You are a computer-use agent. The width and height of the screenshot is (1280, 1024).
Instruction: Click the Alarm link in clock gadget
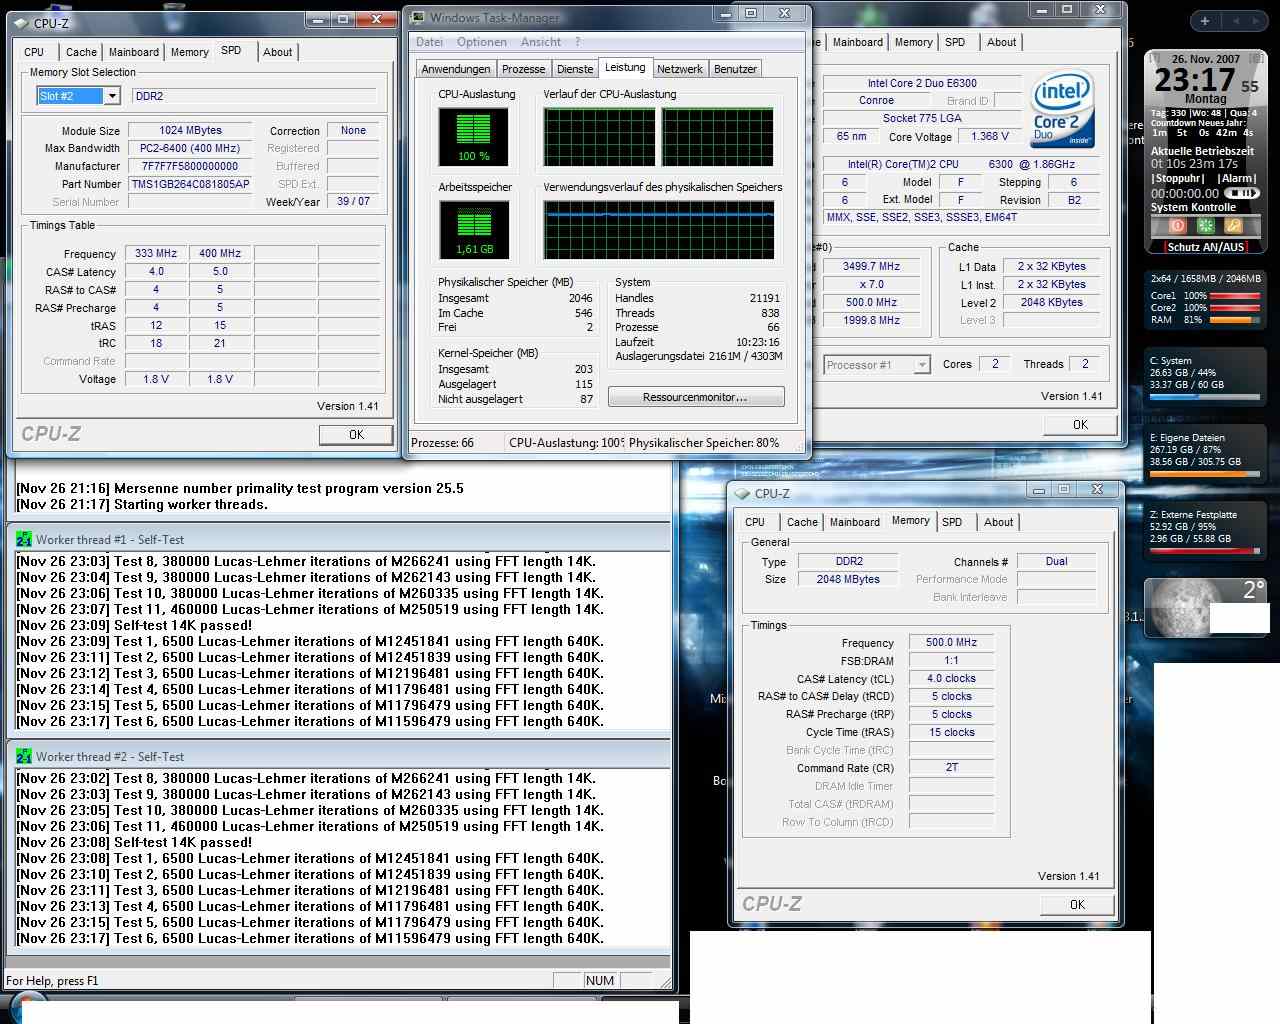1237,178
